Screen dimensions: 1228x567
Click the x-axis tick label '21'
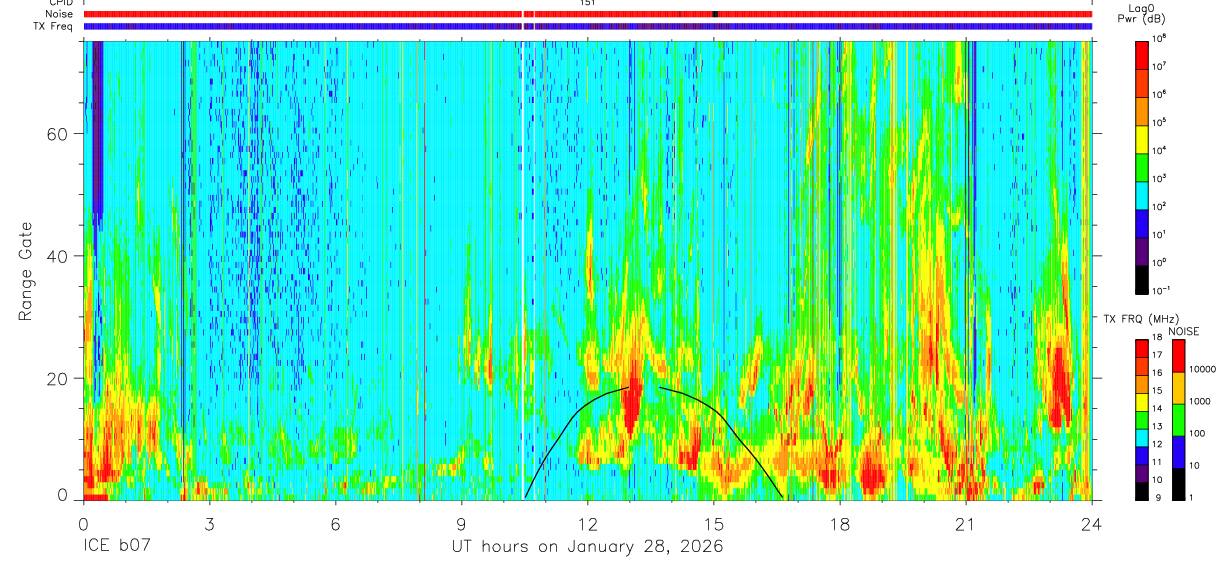(966, 523)
